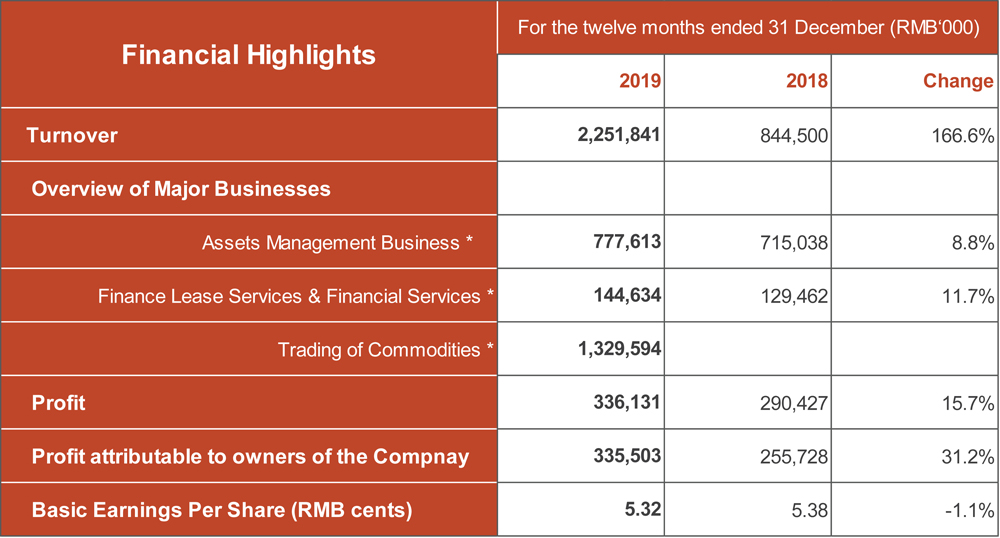
Task: Click the Change column header
Action: point(957,81)
